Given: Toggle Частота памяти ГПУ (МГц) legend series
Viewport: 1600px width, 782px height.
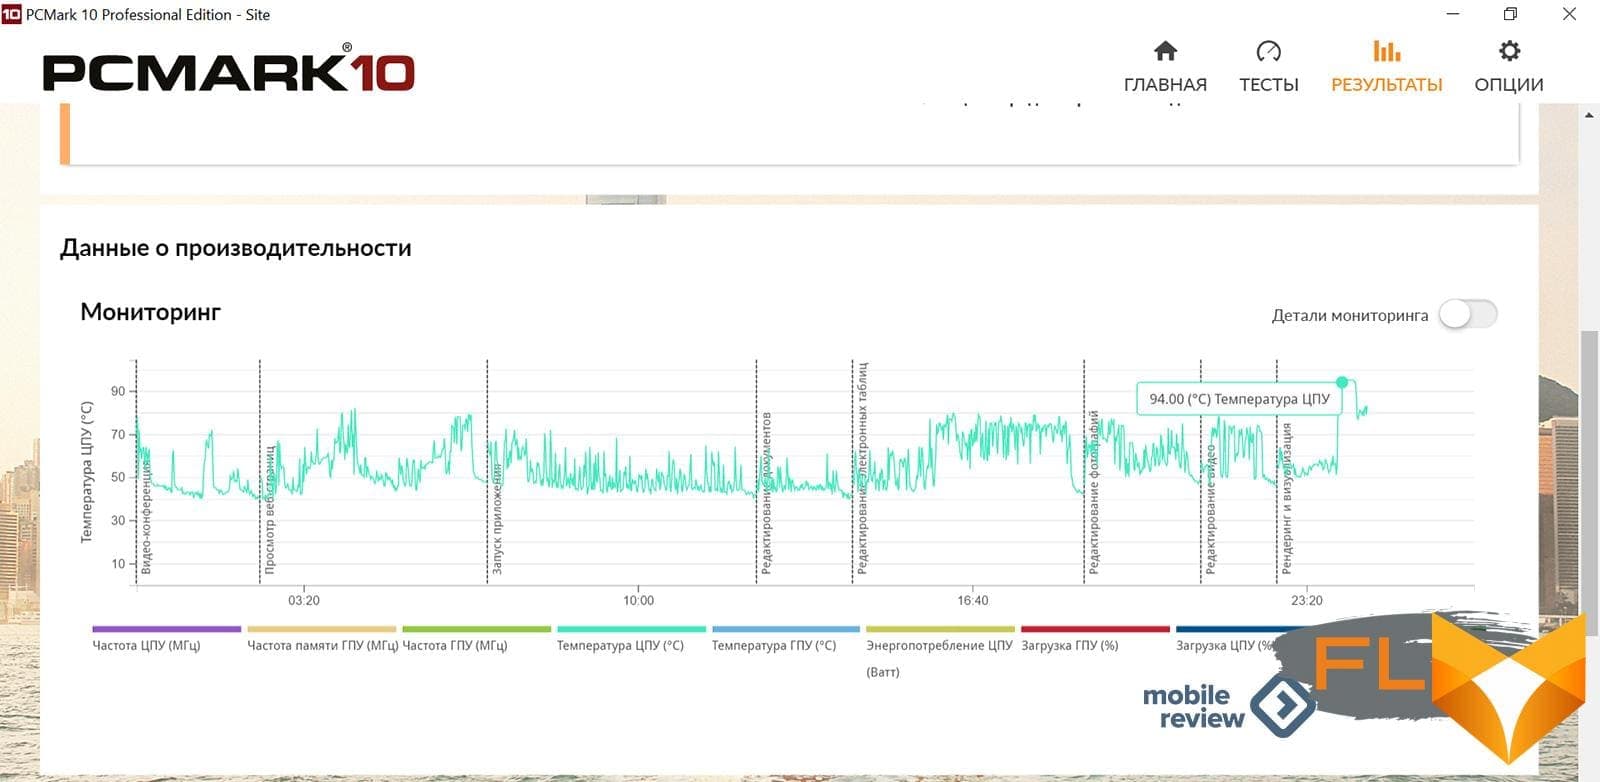Looking at the screenshot, I should click(322, 639).
